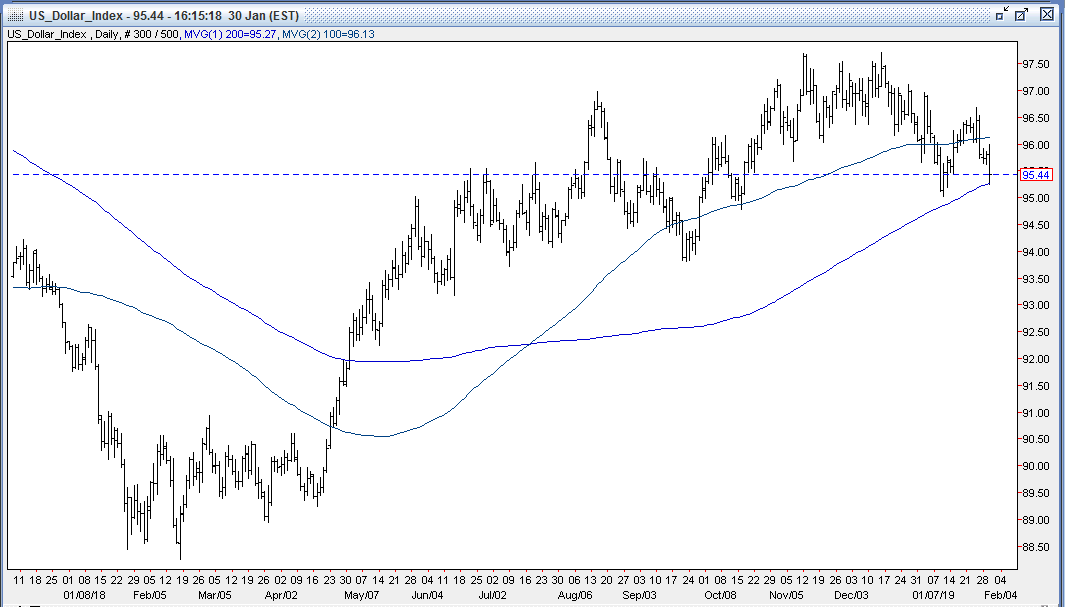
Task: Click the Feb/04 date axis label
Action: 1000,595
